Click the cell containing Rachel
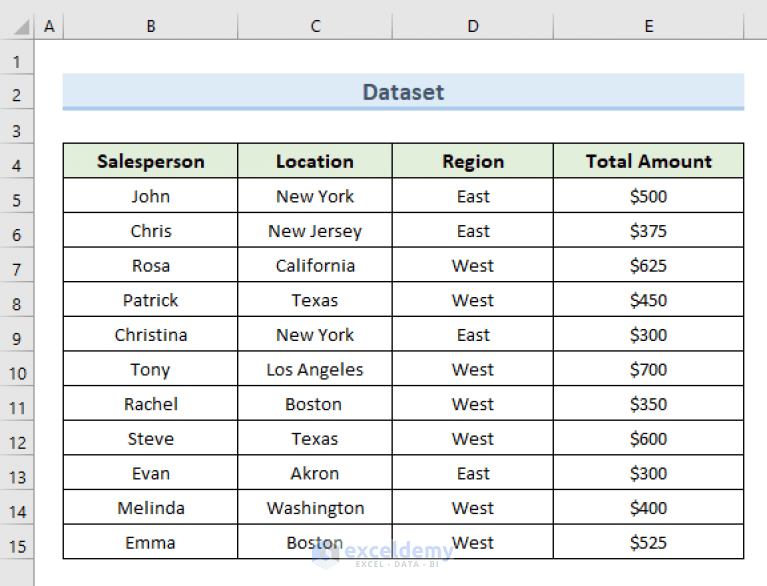The width and height of the screenshot is (767, 586). click(x=151, y=404)
